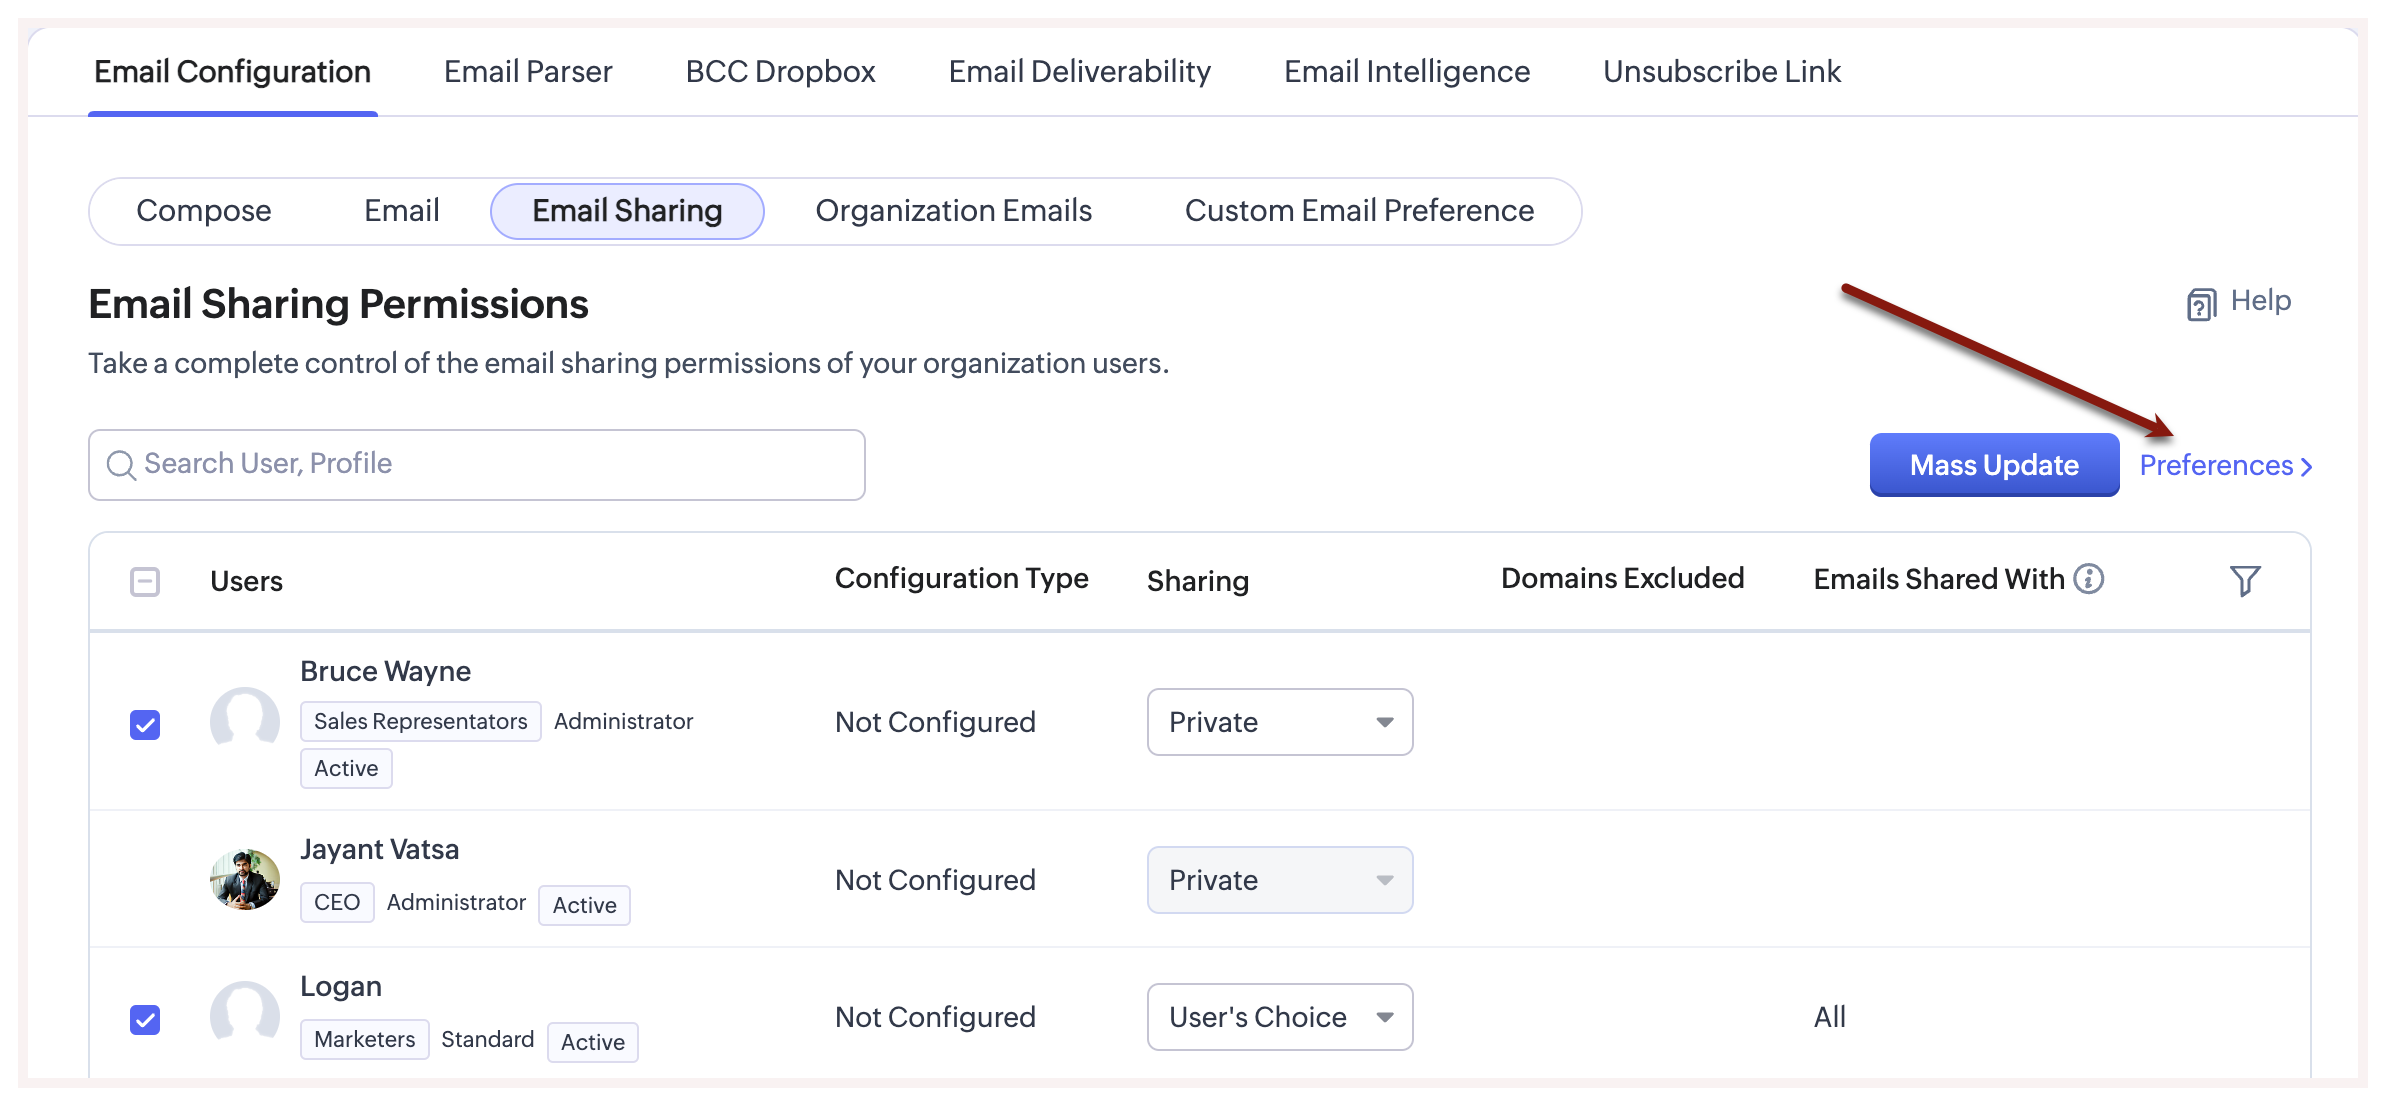
Task: Open the Preferences link
Action: (2215, 466)
